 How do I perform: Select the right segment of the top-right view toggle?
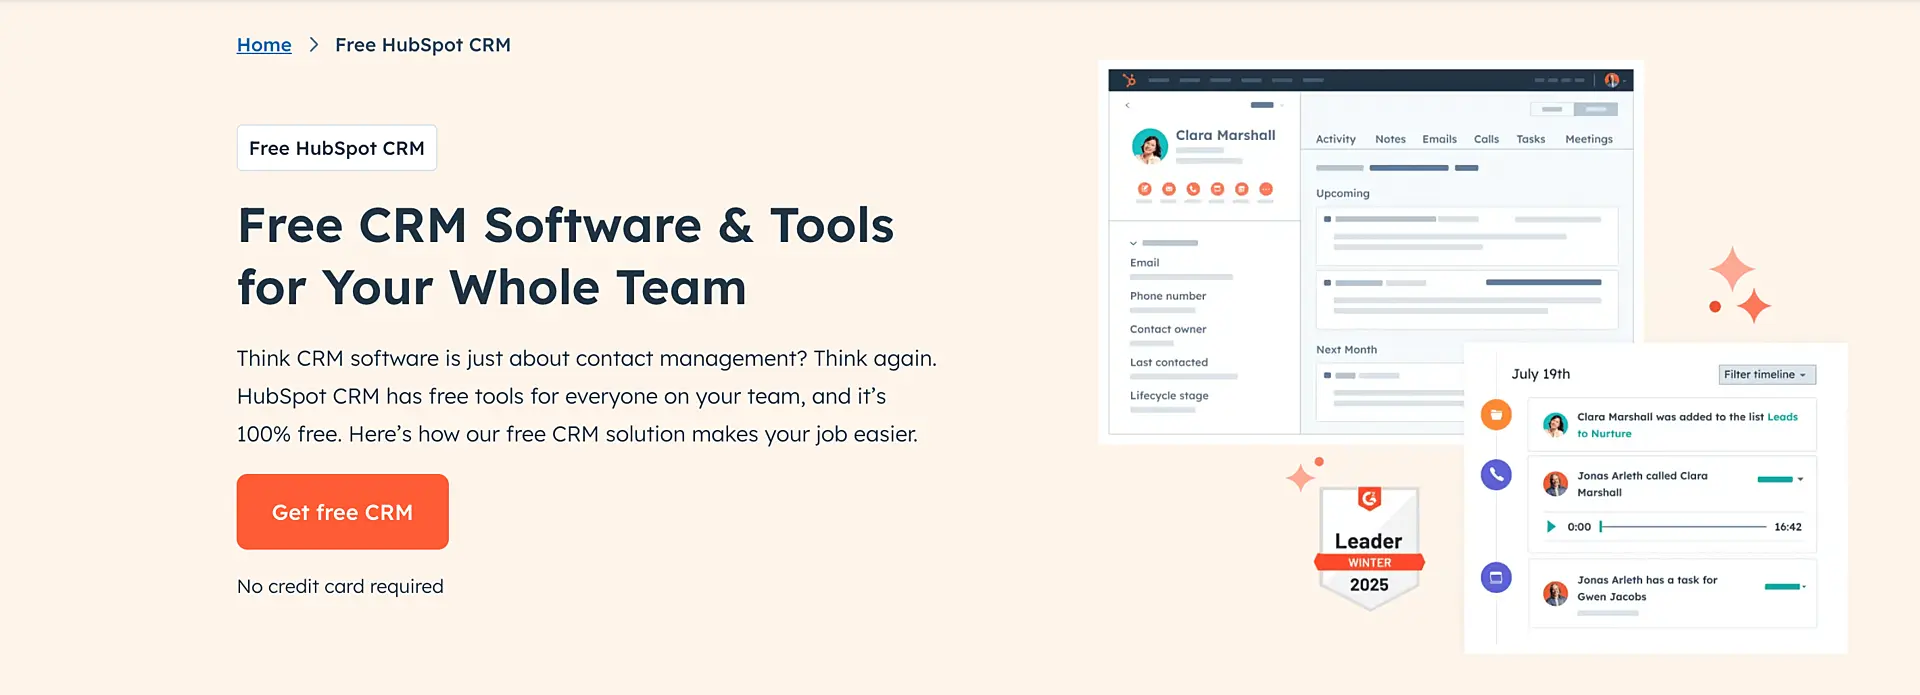(1596, 109)
